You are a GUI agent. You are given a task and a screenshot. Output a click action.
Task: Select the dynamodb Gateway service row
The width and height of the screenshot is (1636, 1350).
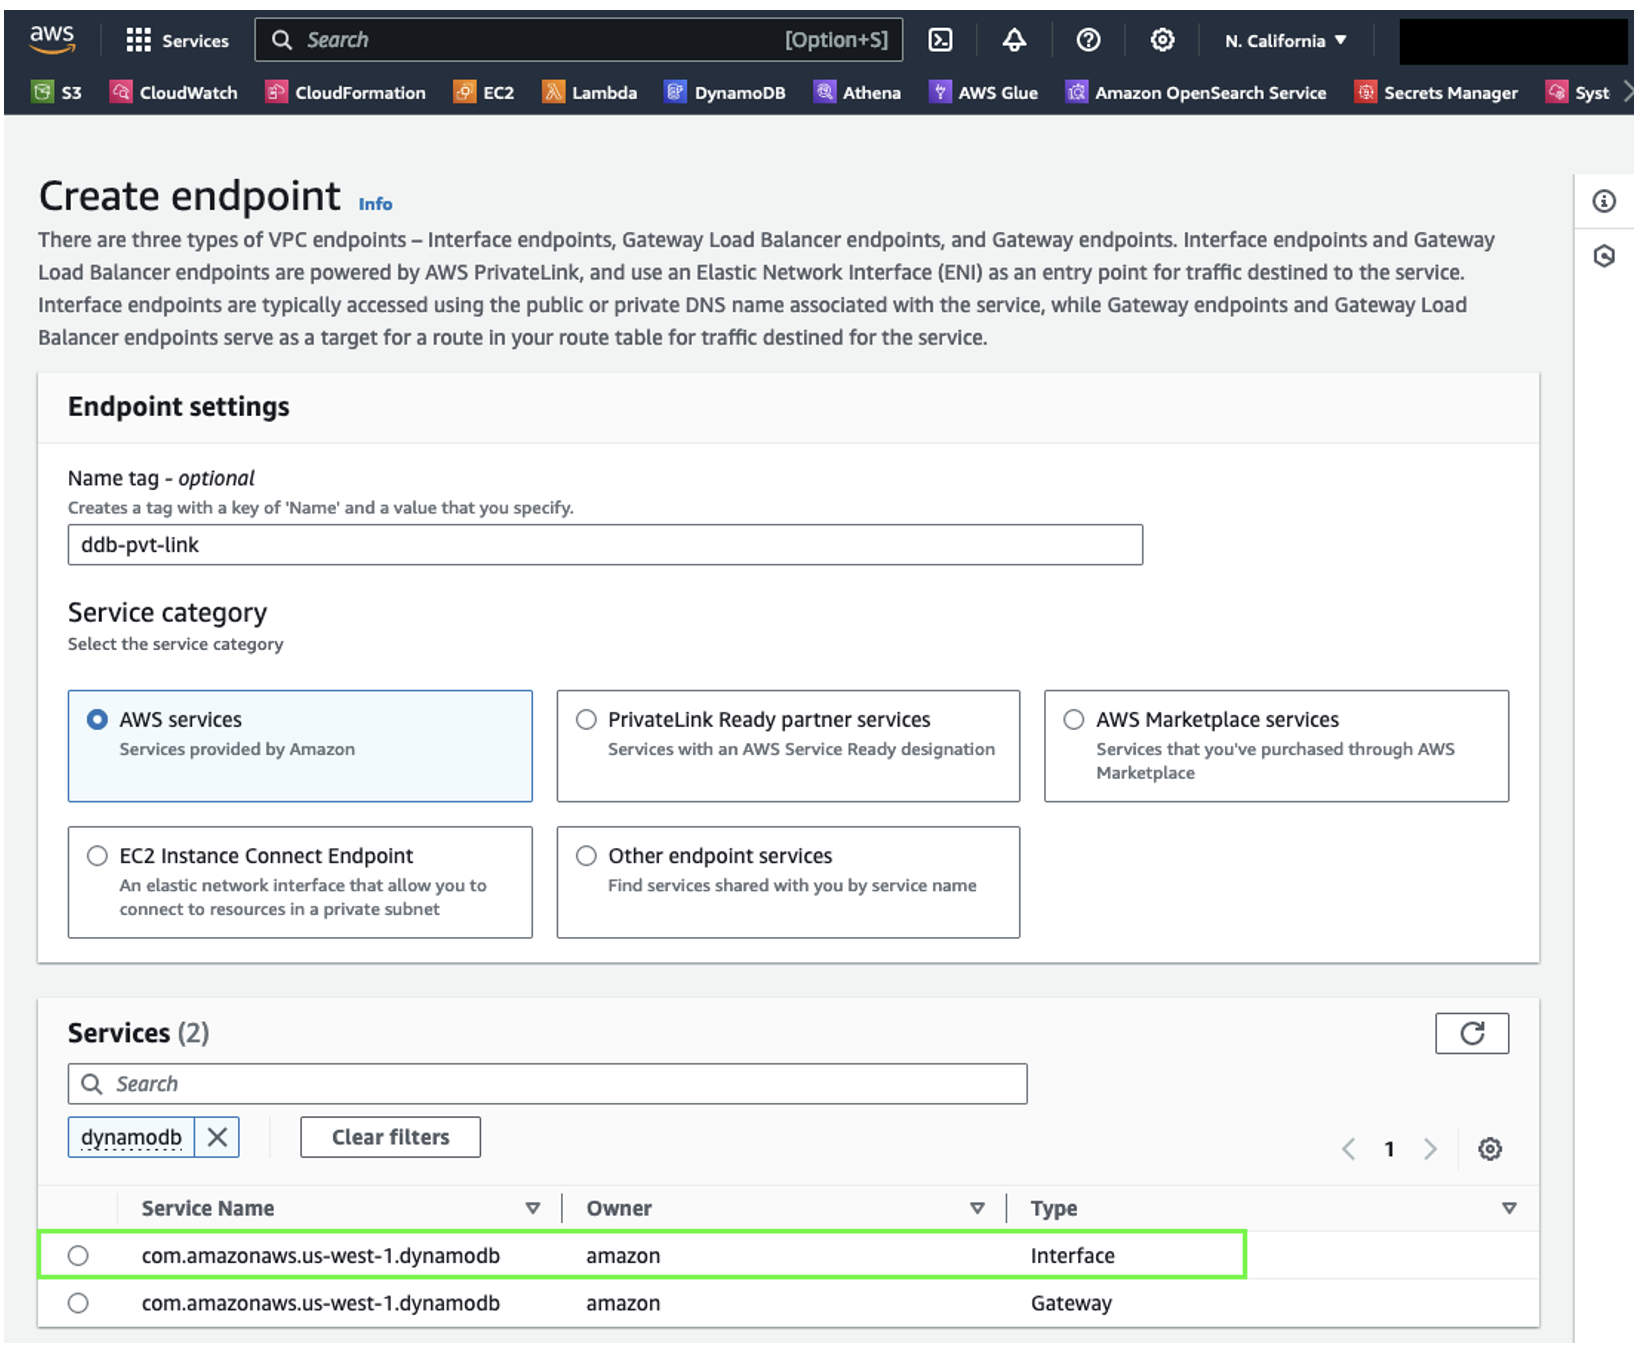78,1304
